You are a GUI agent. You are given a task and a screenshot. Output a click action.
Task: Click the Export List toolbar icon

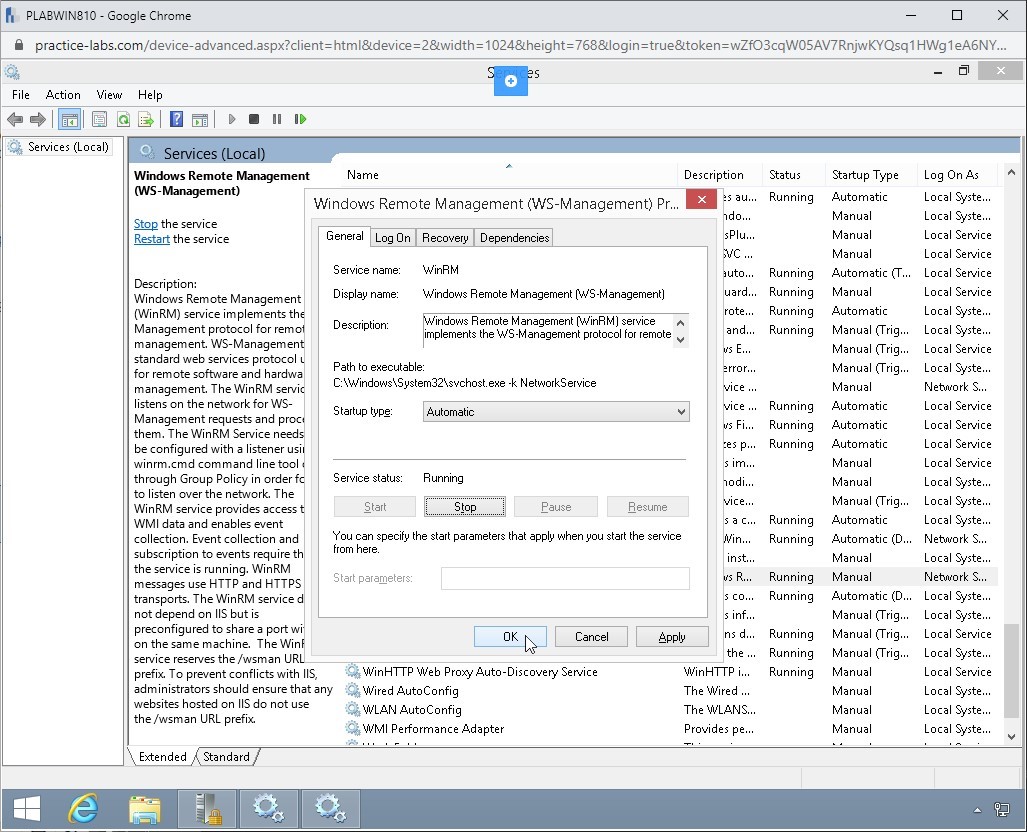[145, 119]
